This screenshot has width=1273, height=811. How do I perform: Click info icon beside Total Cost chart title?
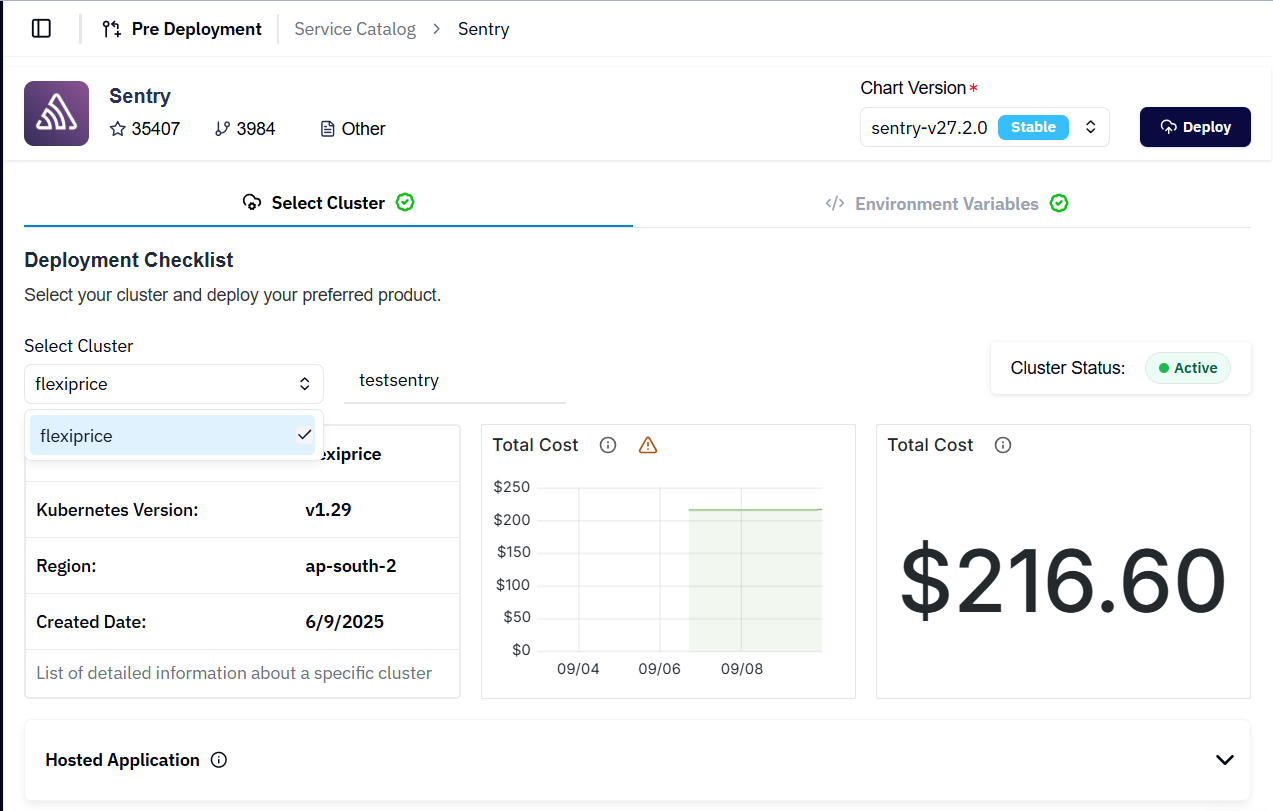[608, 445]
